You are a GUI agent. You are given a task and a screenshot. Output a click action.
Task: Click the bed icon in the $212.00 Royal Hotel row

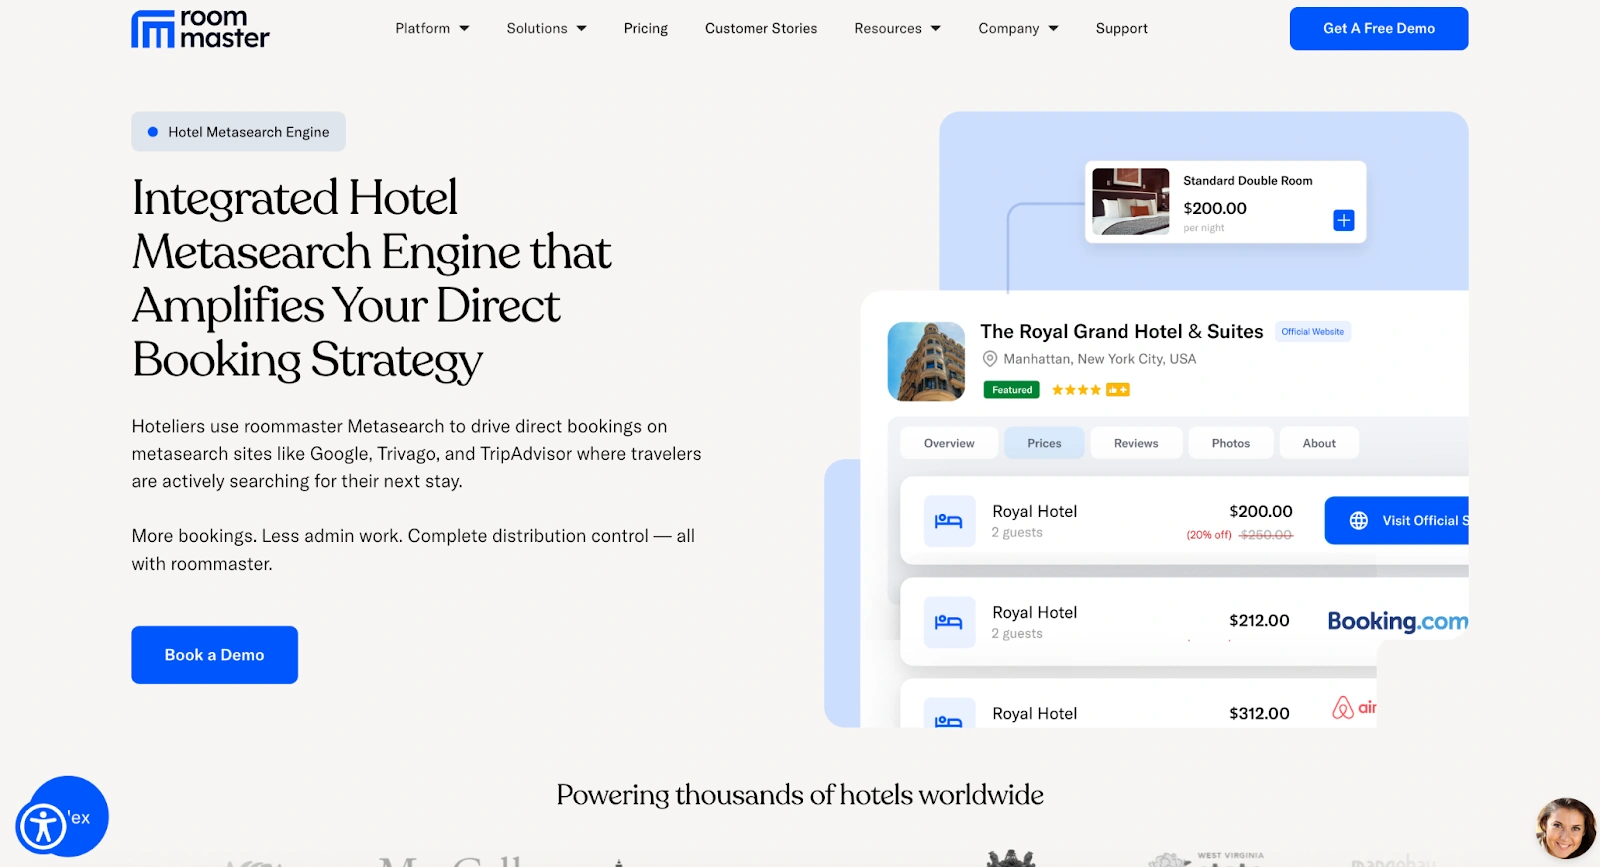click(x=948, y=622)
